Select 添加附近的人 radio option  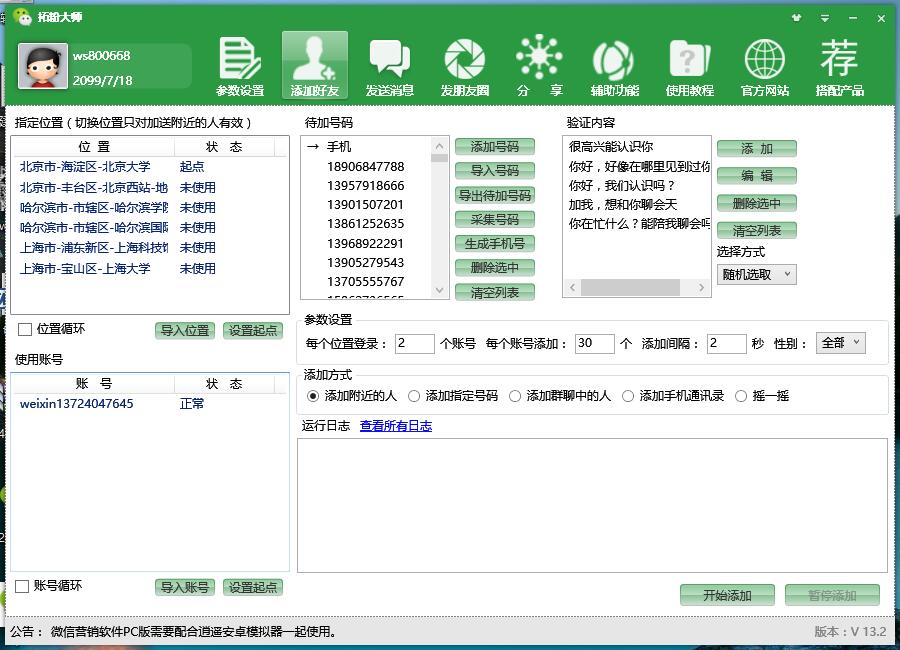(x=313, y=396)
